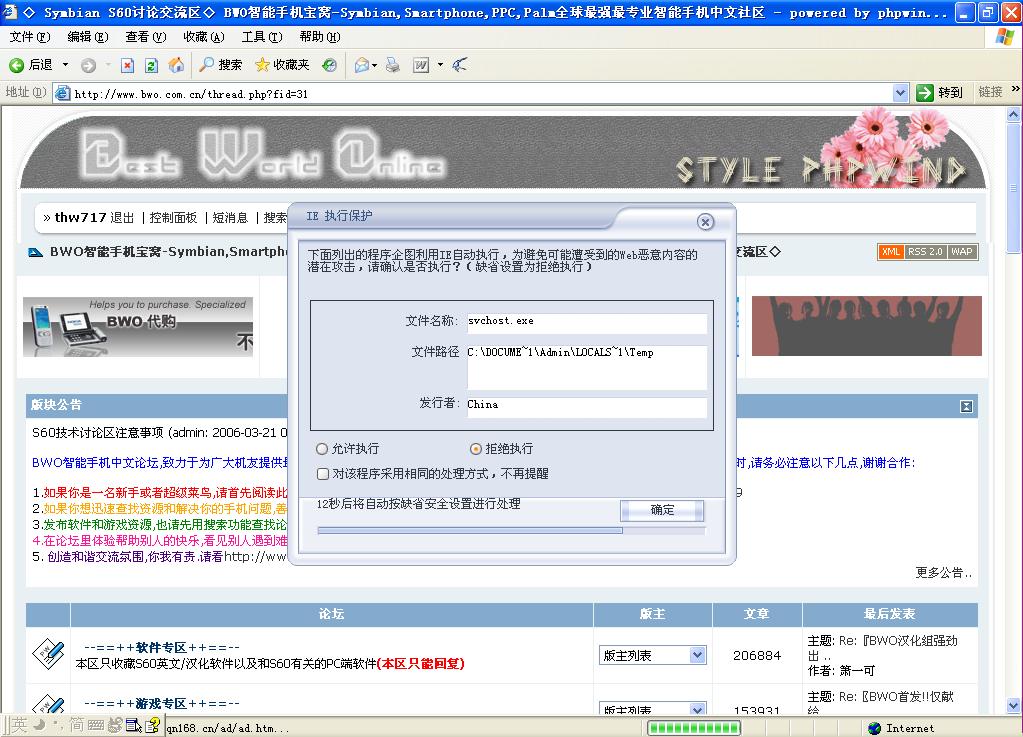Click the Internet zone globe icon

click(x=874, y=728)
